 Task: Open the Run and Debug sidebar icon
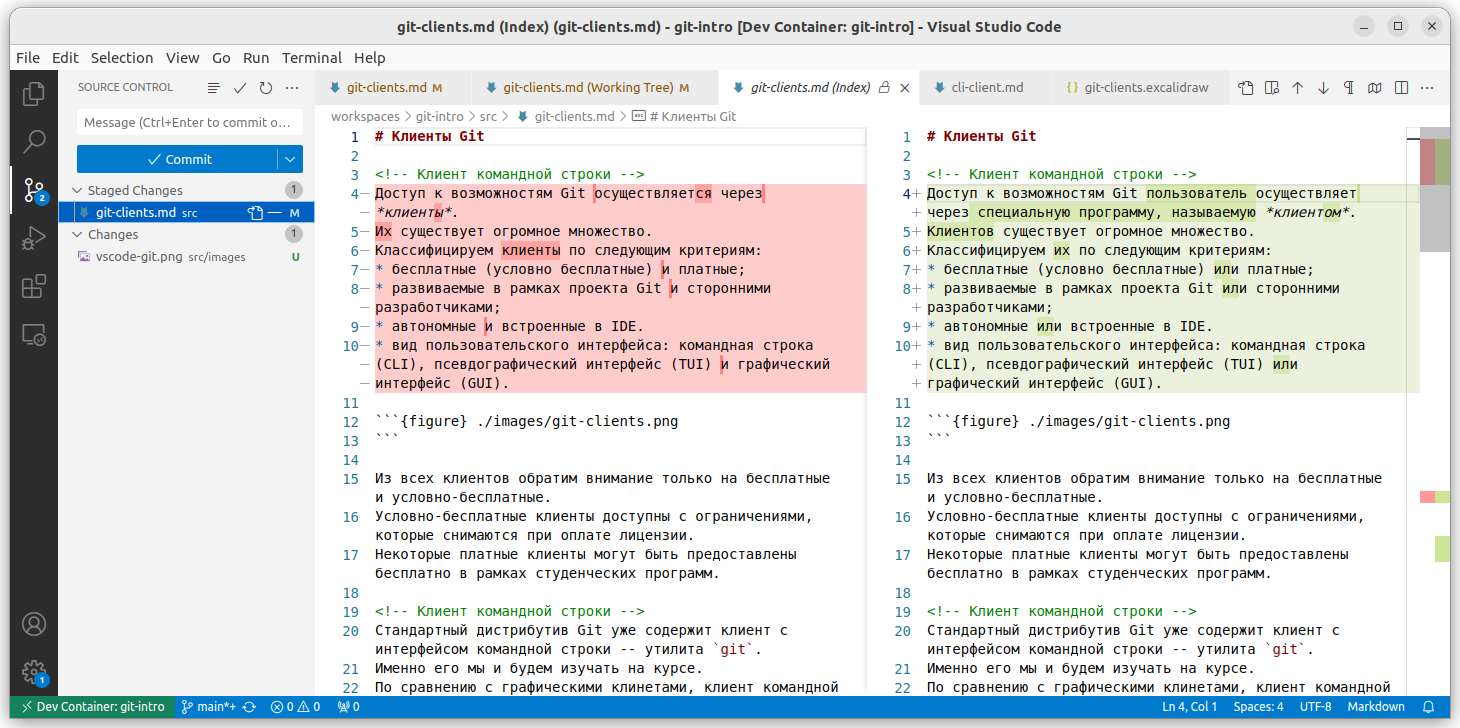point(33,237)
